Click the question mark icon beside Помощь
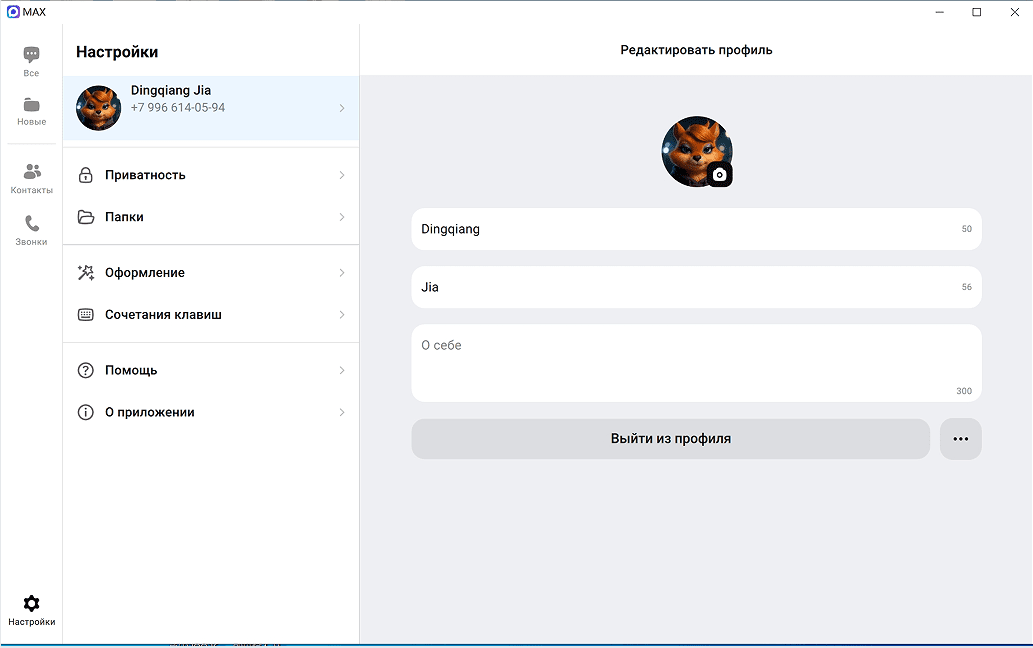Image resolution: width=1033 pixels, height=648 pixels. 86,371
